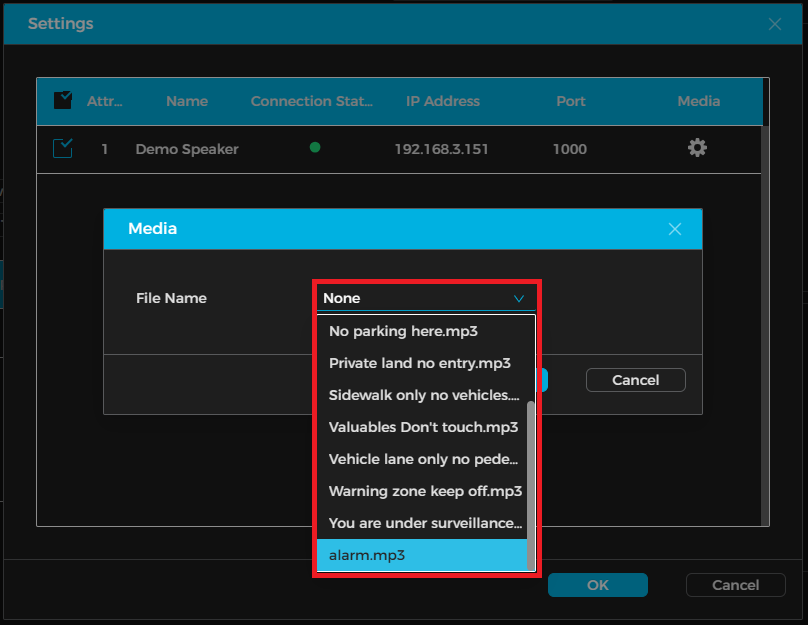Viewport: 808px width, 625px height.
Task: Close the Settings window
Action: coord(775,23)
